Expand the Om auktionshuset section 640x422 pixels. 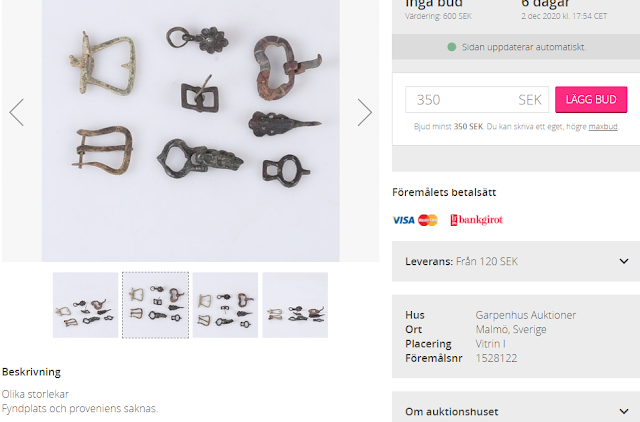point(516,411)
